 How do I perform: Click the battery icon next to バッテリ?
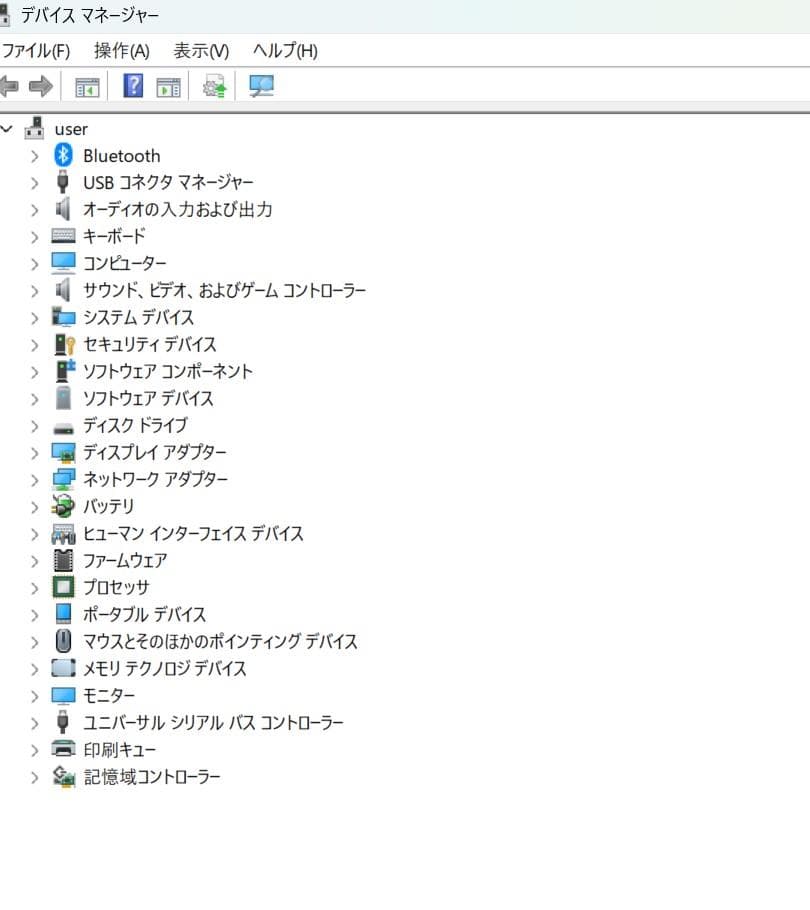63,506
